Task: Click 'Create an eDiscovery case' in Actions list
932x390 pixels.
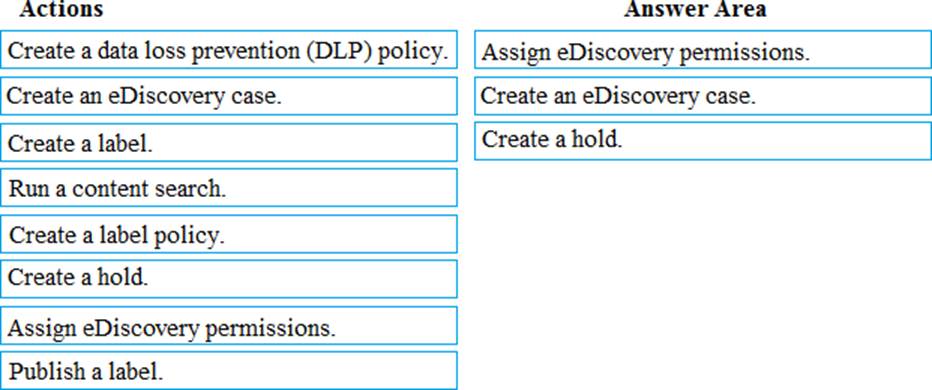Action: [229, 96]
